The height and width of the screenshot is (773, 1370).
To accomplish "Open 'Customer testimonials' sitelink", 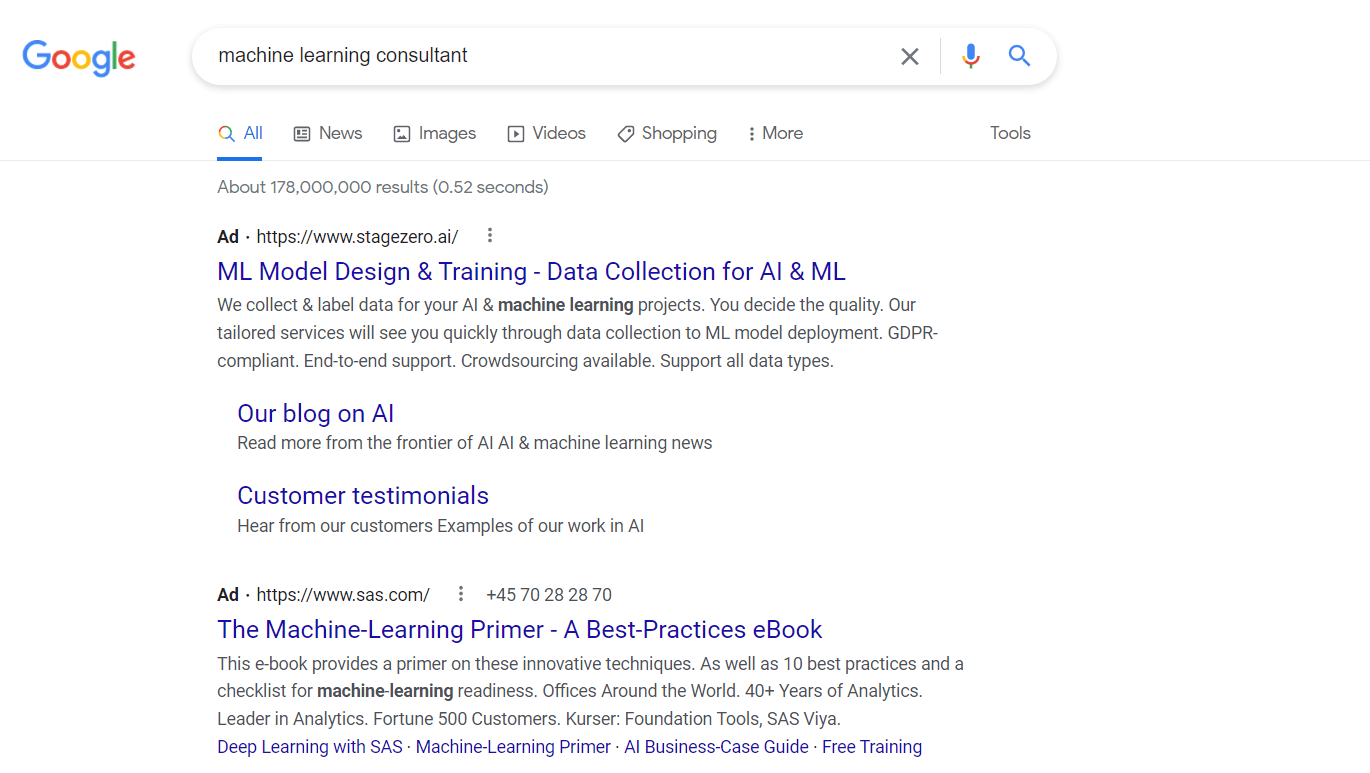I will click(363, 496).
